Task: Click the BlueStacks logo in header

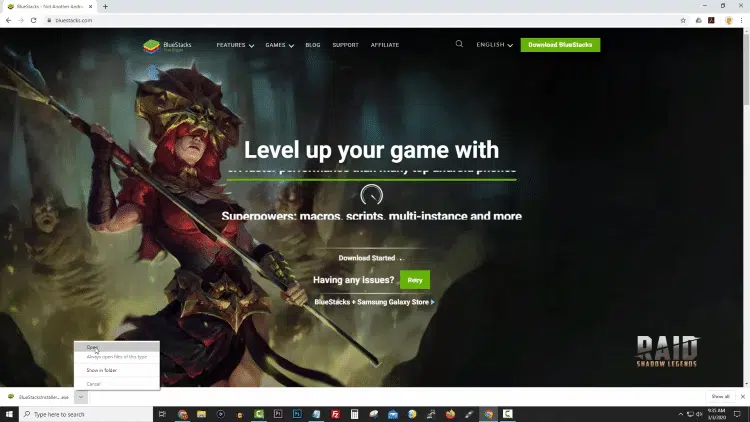Action: point(167,46)
